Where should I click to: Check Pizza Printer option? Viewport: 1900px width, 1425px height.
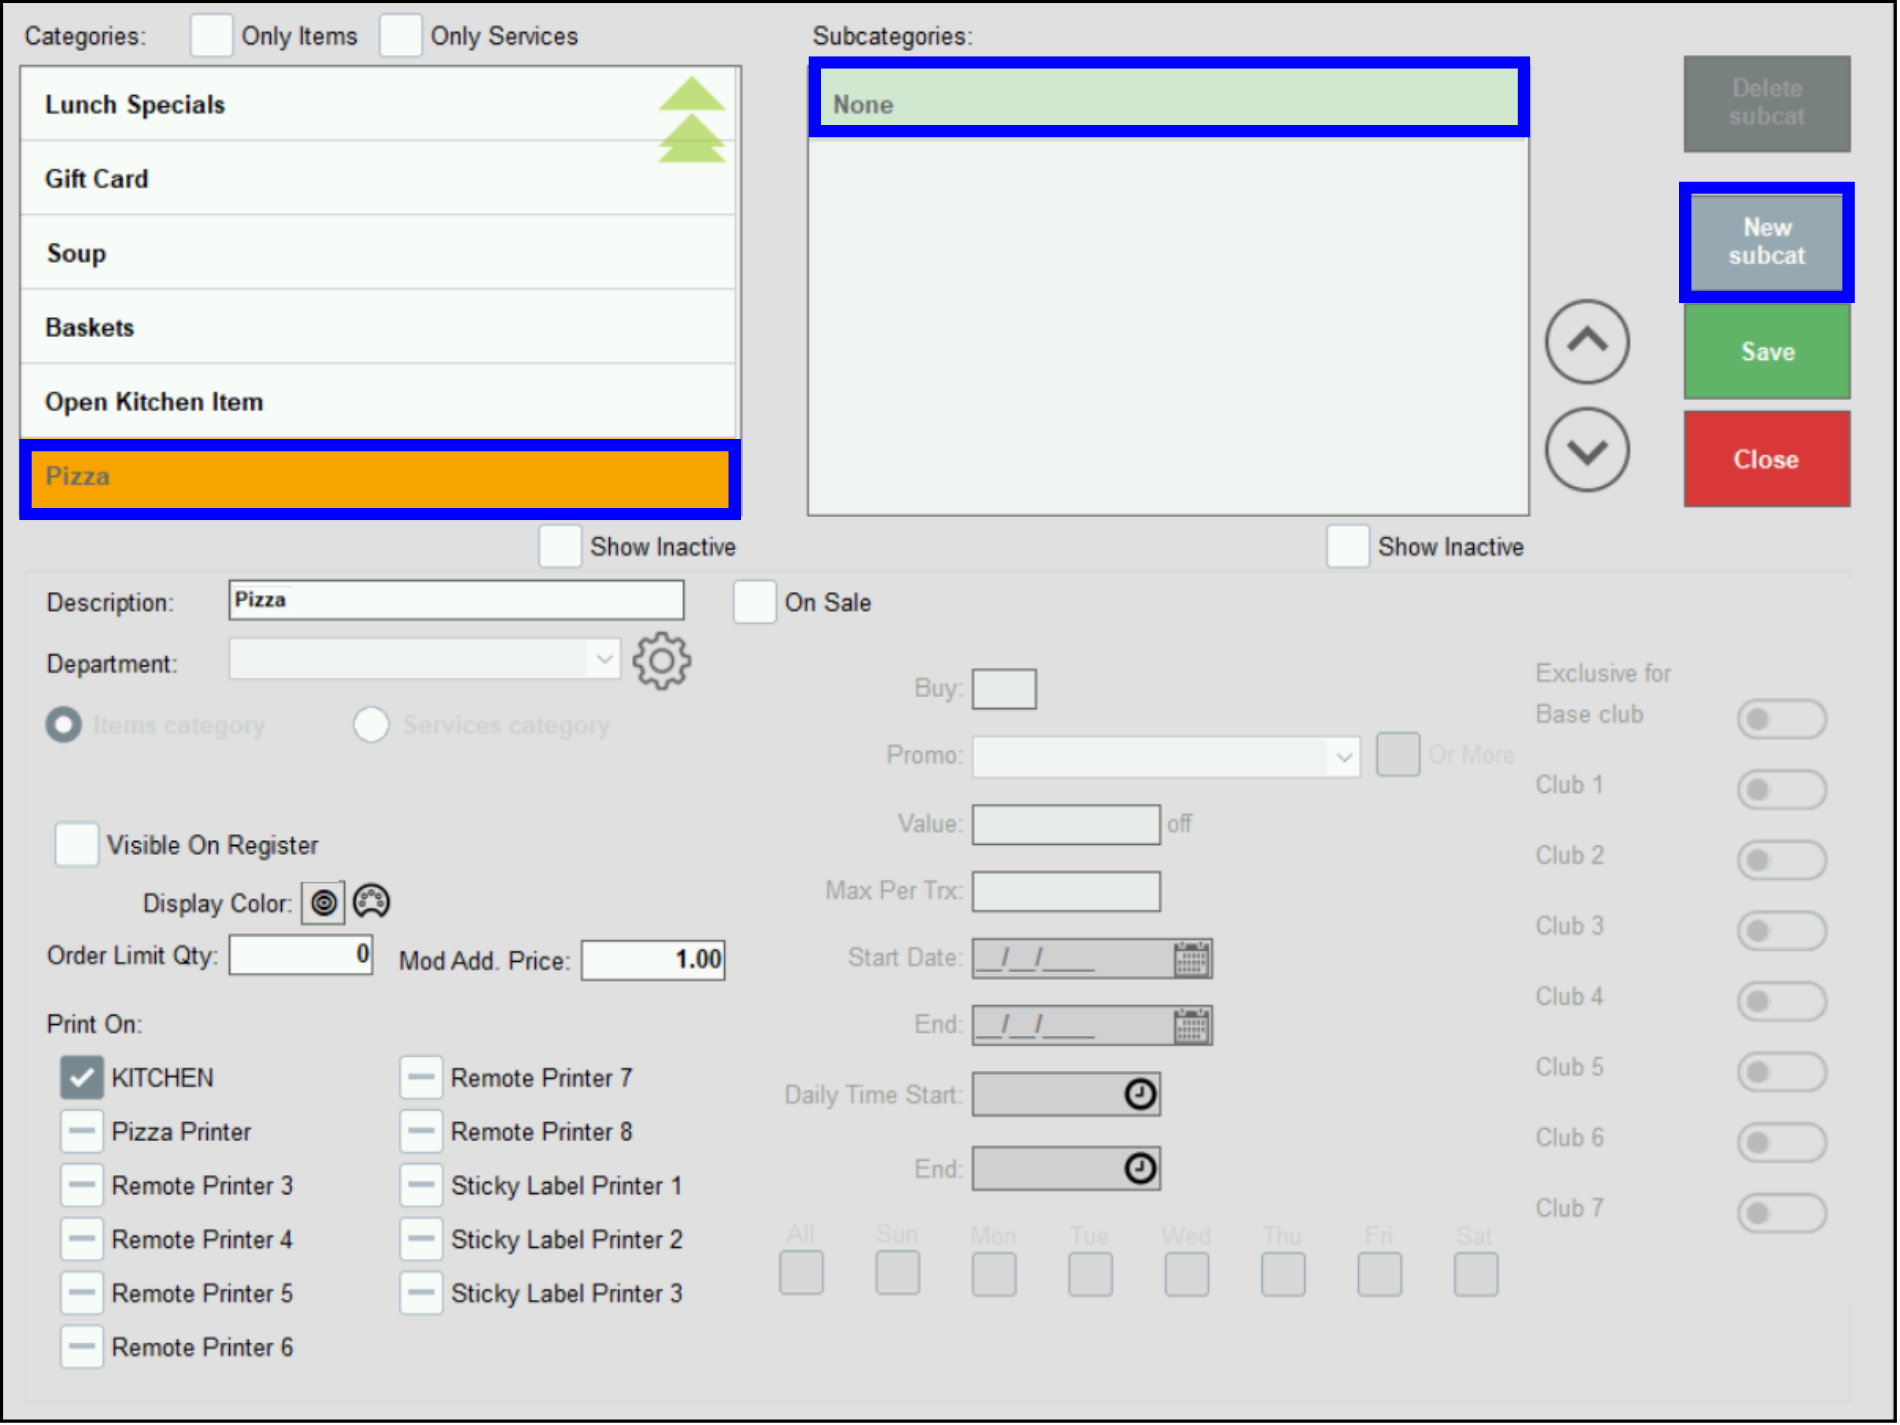(82, 1134)
